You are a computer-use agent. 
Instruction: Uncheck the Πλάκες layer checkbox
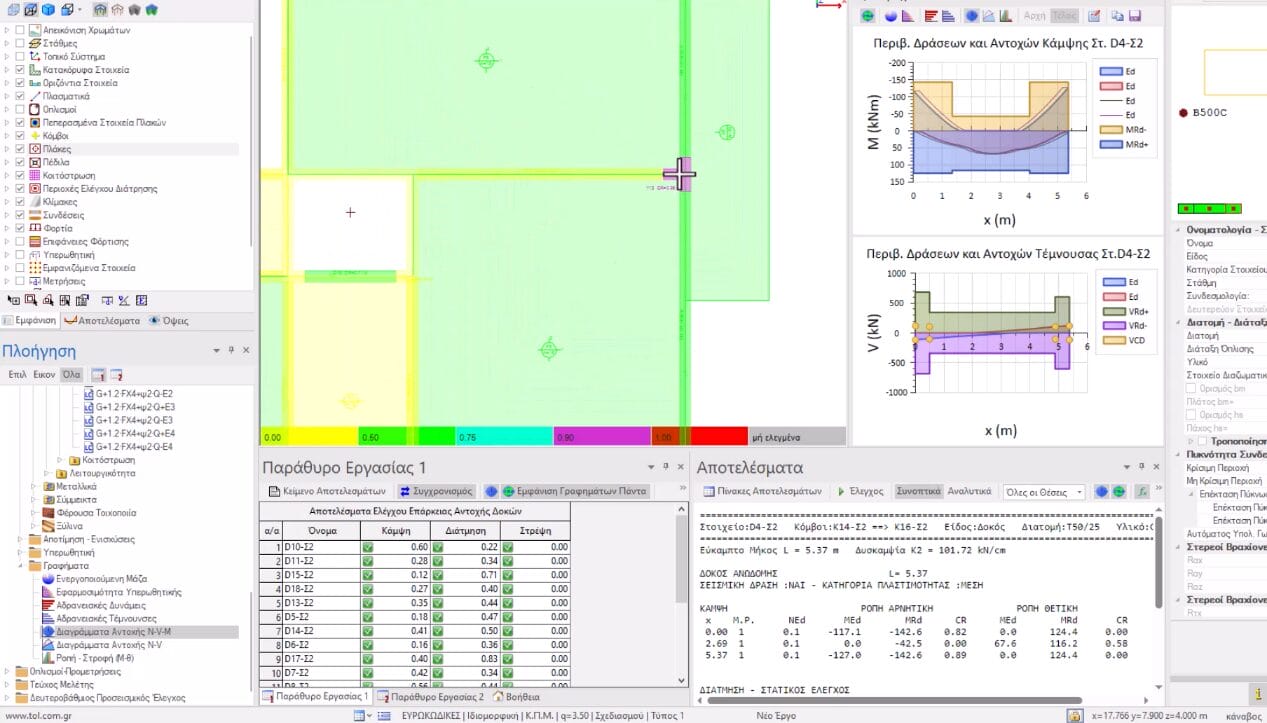pyautogui.click(x=20, y=149)
